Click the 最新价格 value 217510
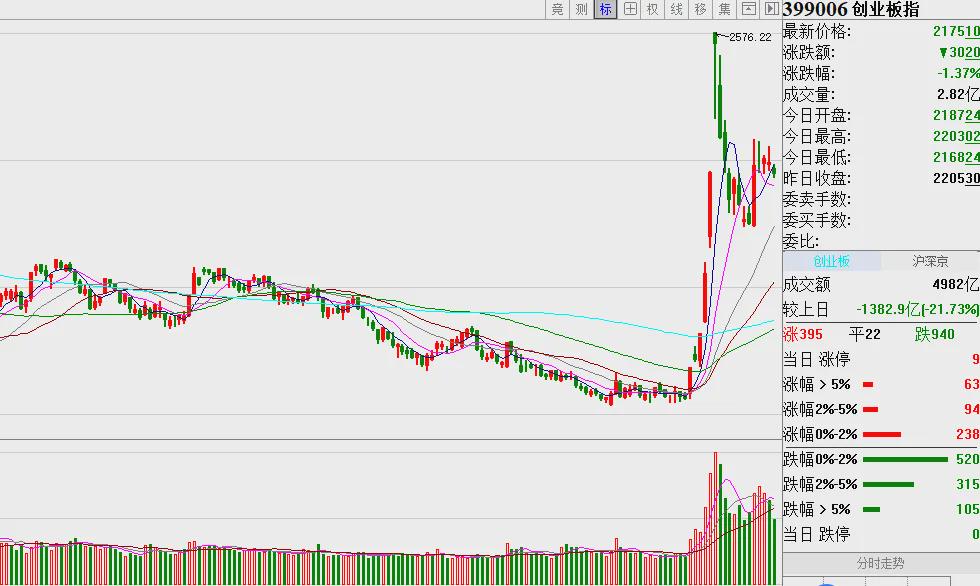The image size is (980, 586). point(956,31)
